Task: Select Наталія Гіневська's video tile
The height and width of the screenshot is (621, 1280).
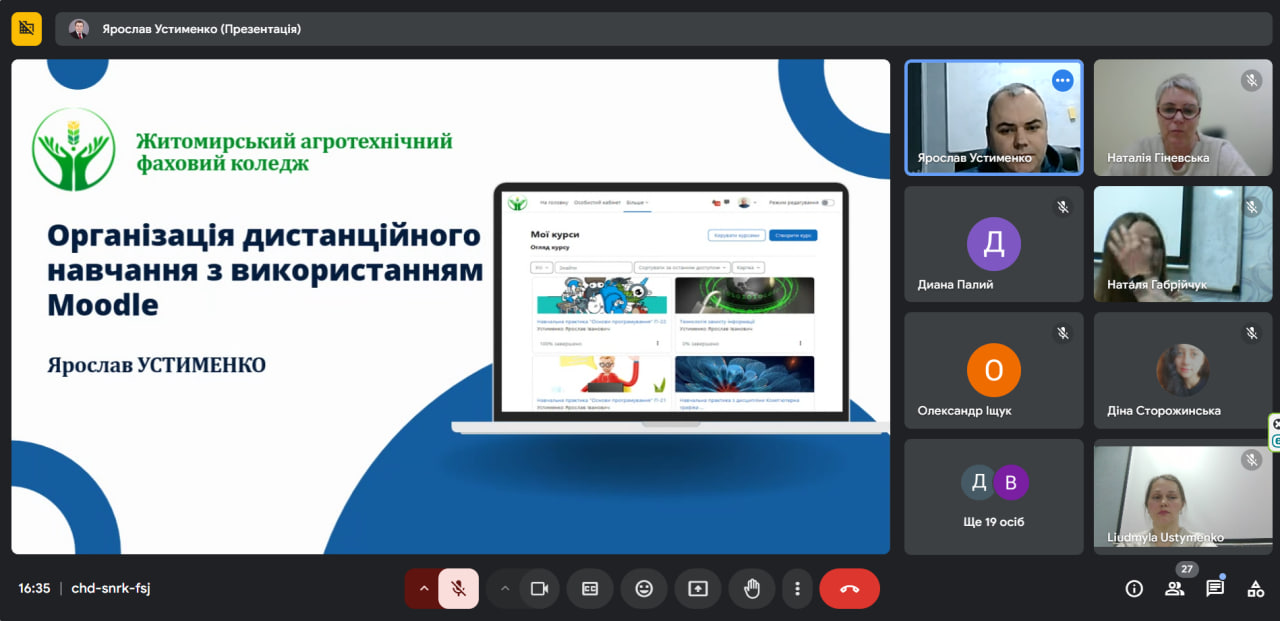Action: tap(1183, 117)
